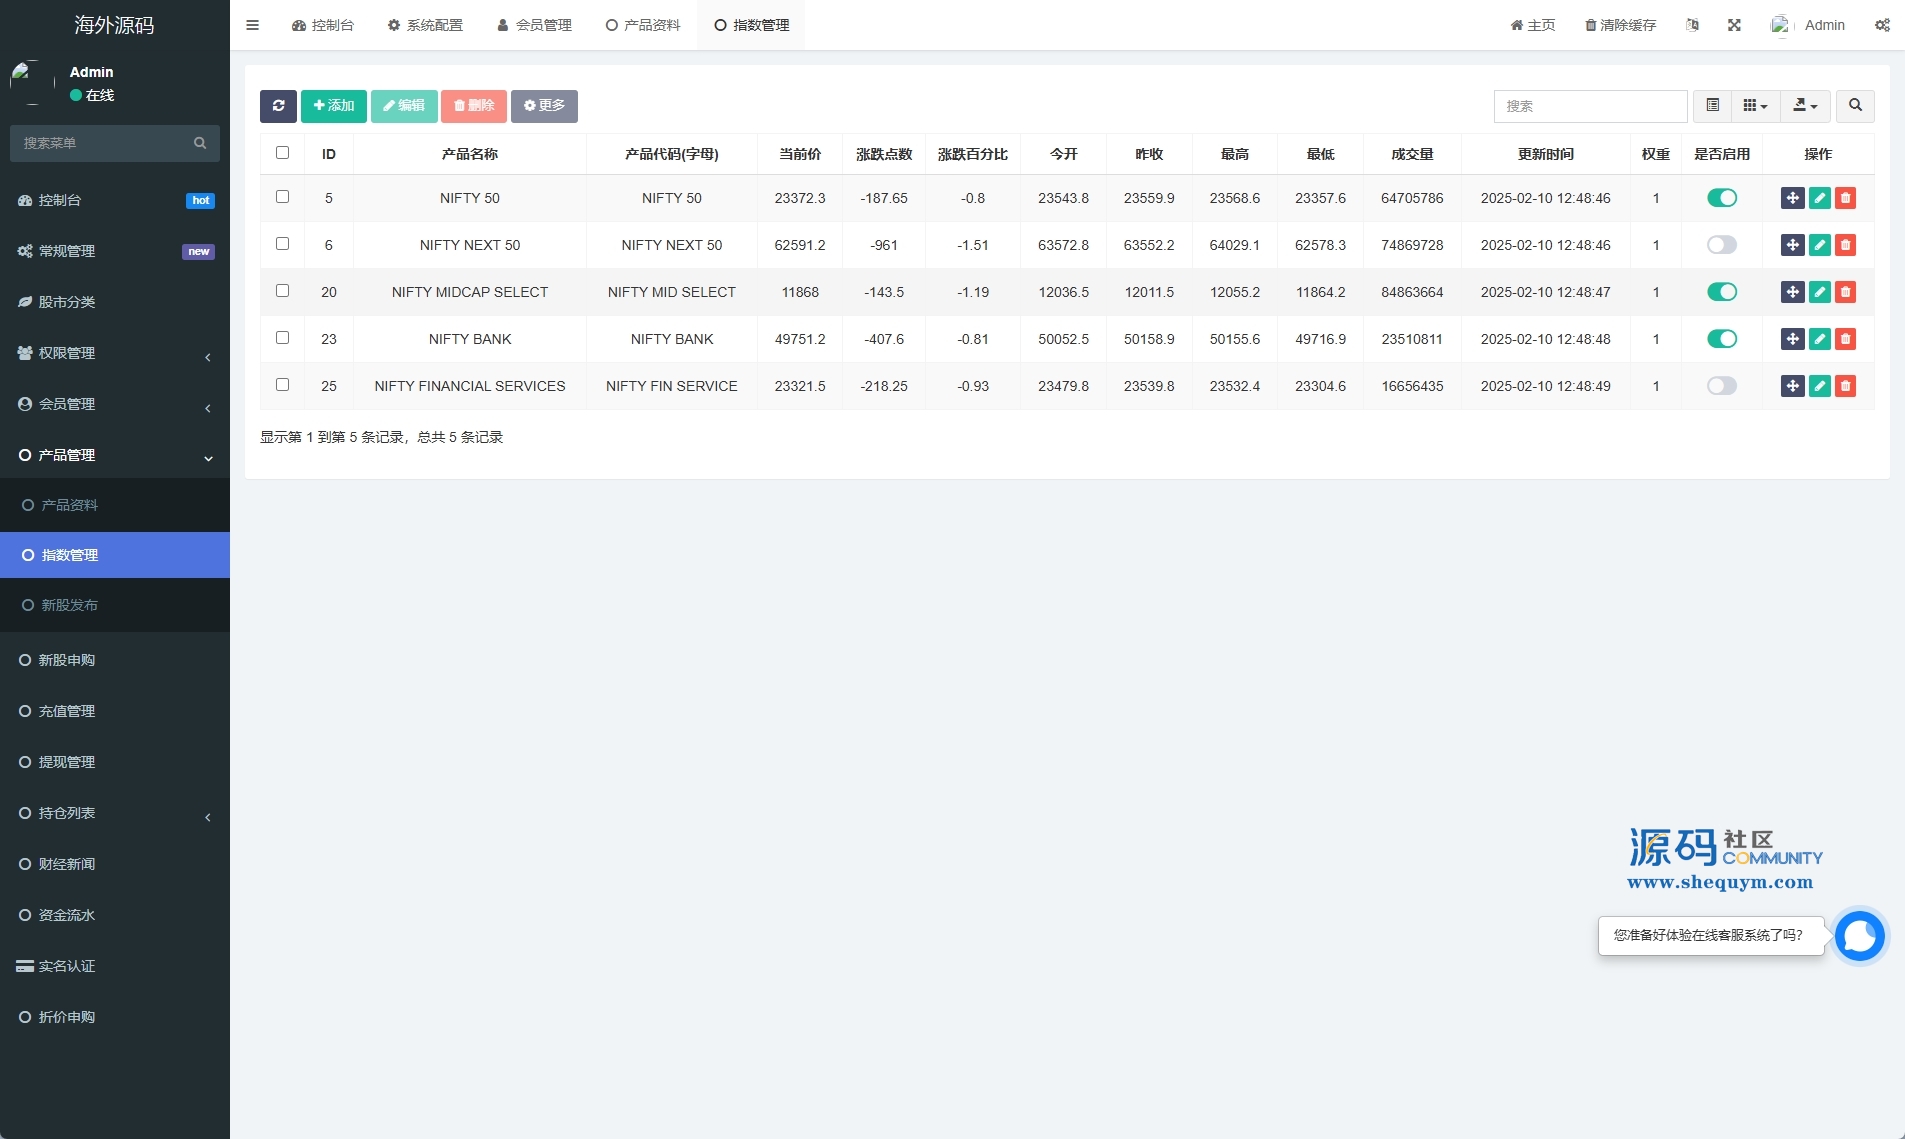Click the drag handle icon for NIFTY 50
Screen dimensions: 1905x1139
click(1792, 198)
